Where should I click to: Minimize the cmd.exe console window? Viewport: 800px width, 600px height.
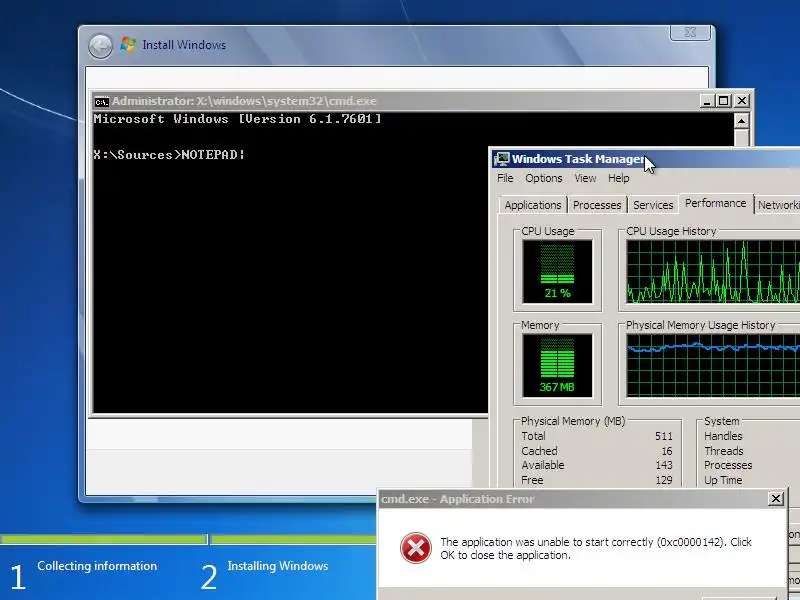(706, 101)
